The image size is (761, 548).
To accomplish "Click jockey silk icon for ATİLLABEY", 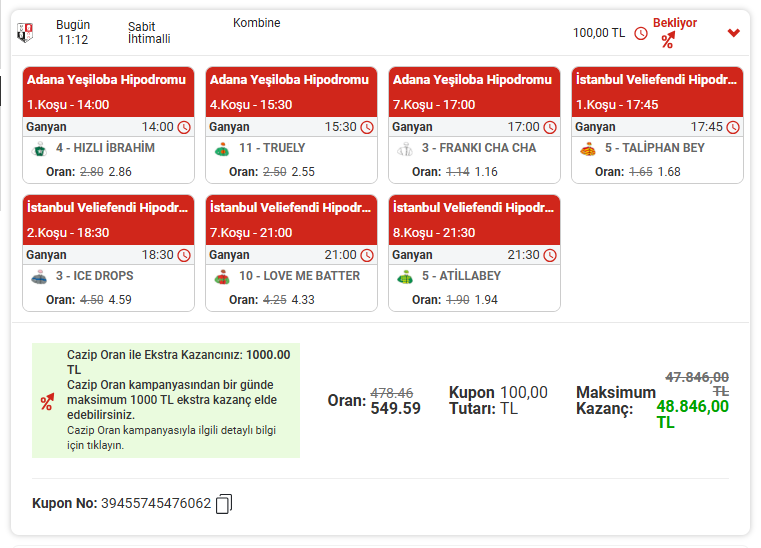I will (x=405, y=278).
